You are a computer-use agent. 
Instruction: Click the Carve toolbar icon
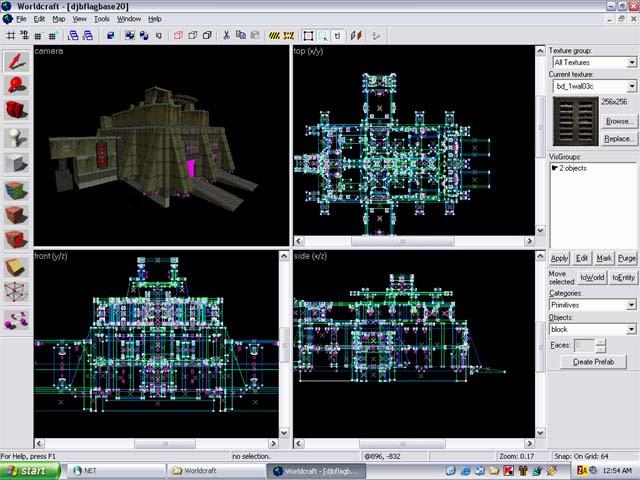tap(110, 36)
